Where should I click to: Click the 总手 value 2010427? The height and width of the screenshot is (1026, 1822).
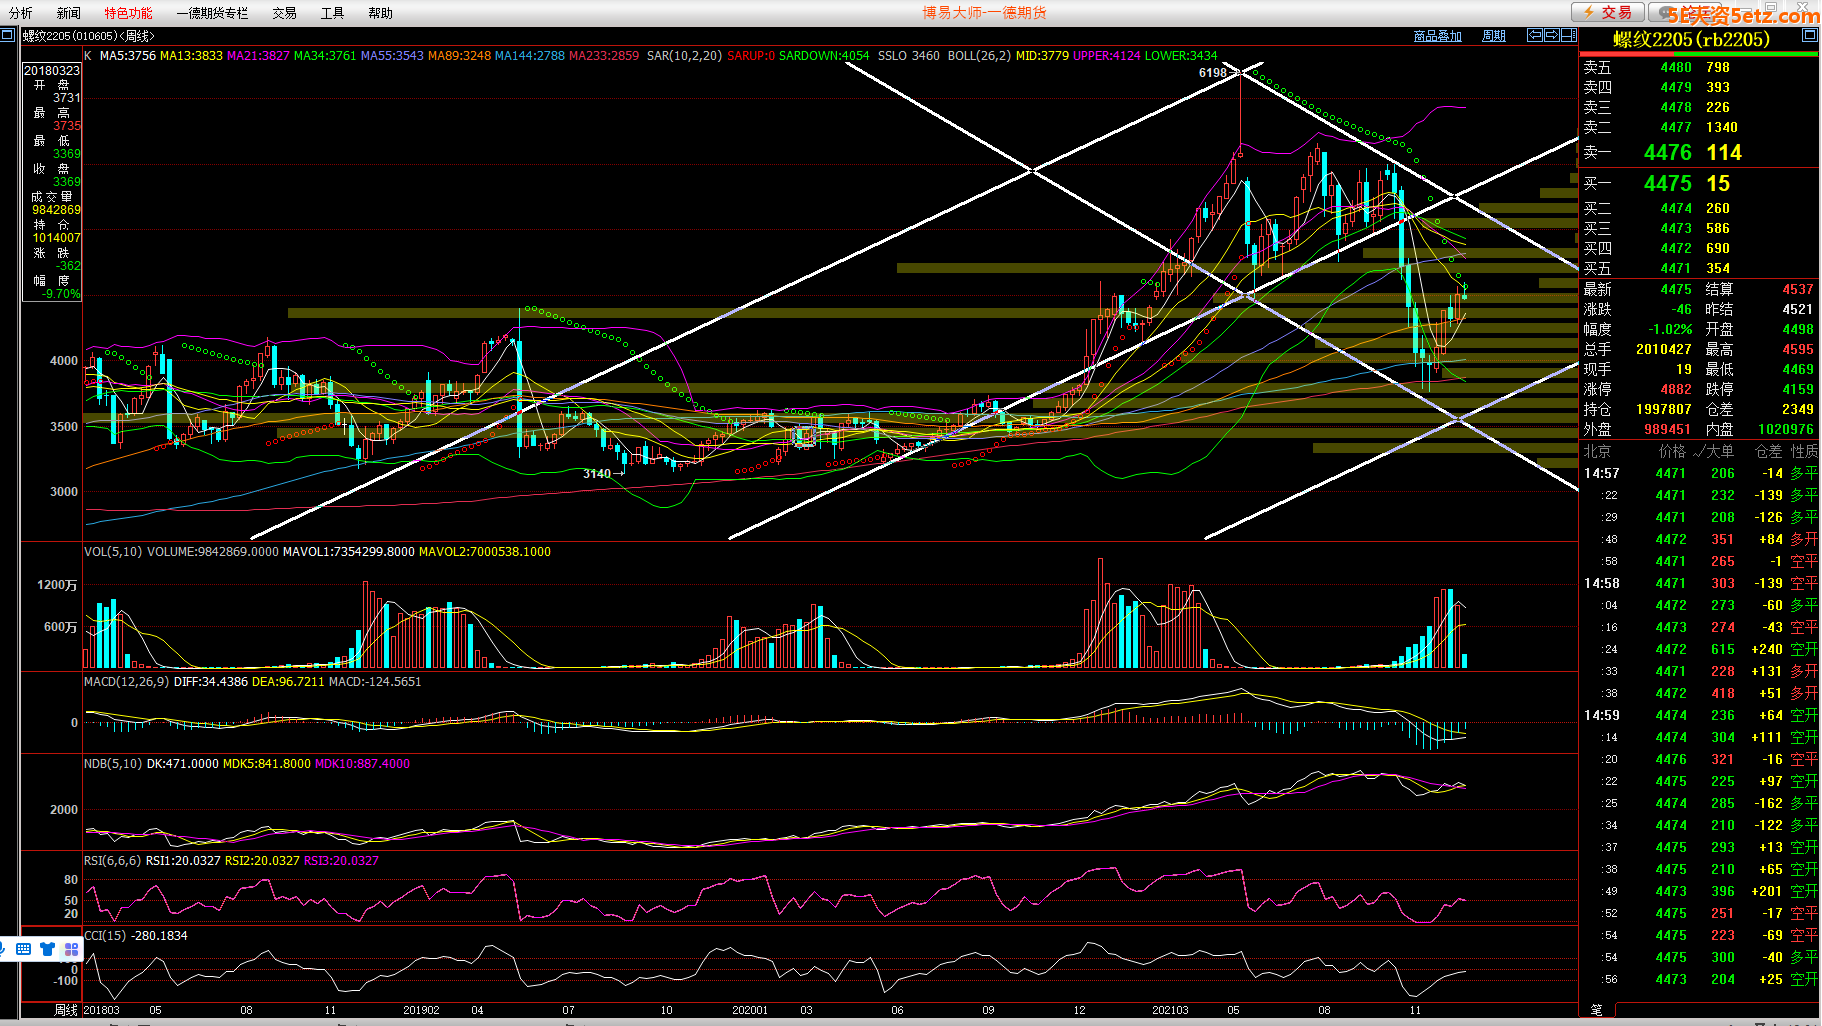click(1664, 349)
